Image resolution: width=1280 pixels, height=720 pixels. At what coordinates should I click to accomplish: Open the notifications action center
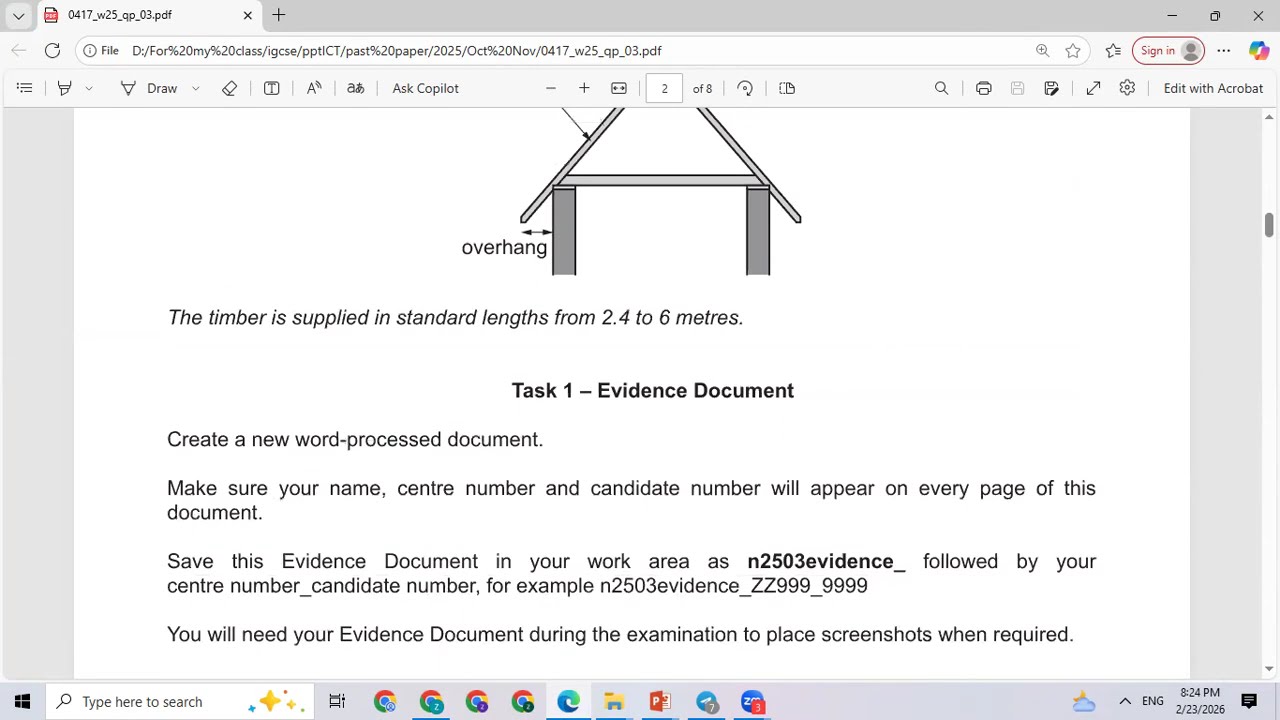click(1249, 701)
